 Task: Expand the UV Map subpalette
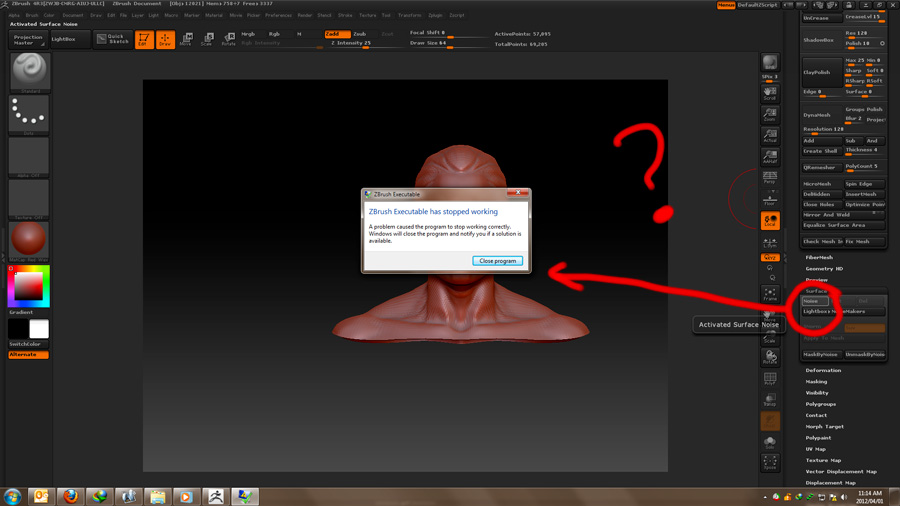pos(815,449)
